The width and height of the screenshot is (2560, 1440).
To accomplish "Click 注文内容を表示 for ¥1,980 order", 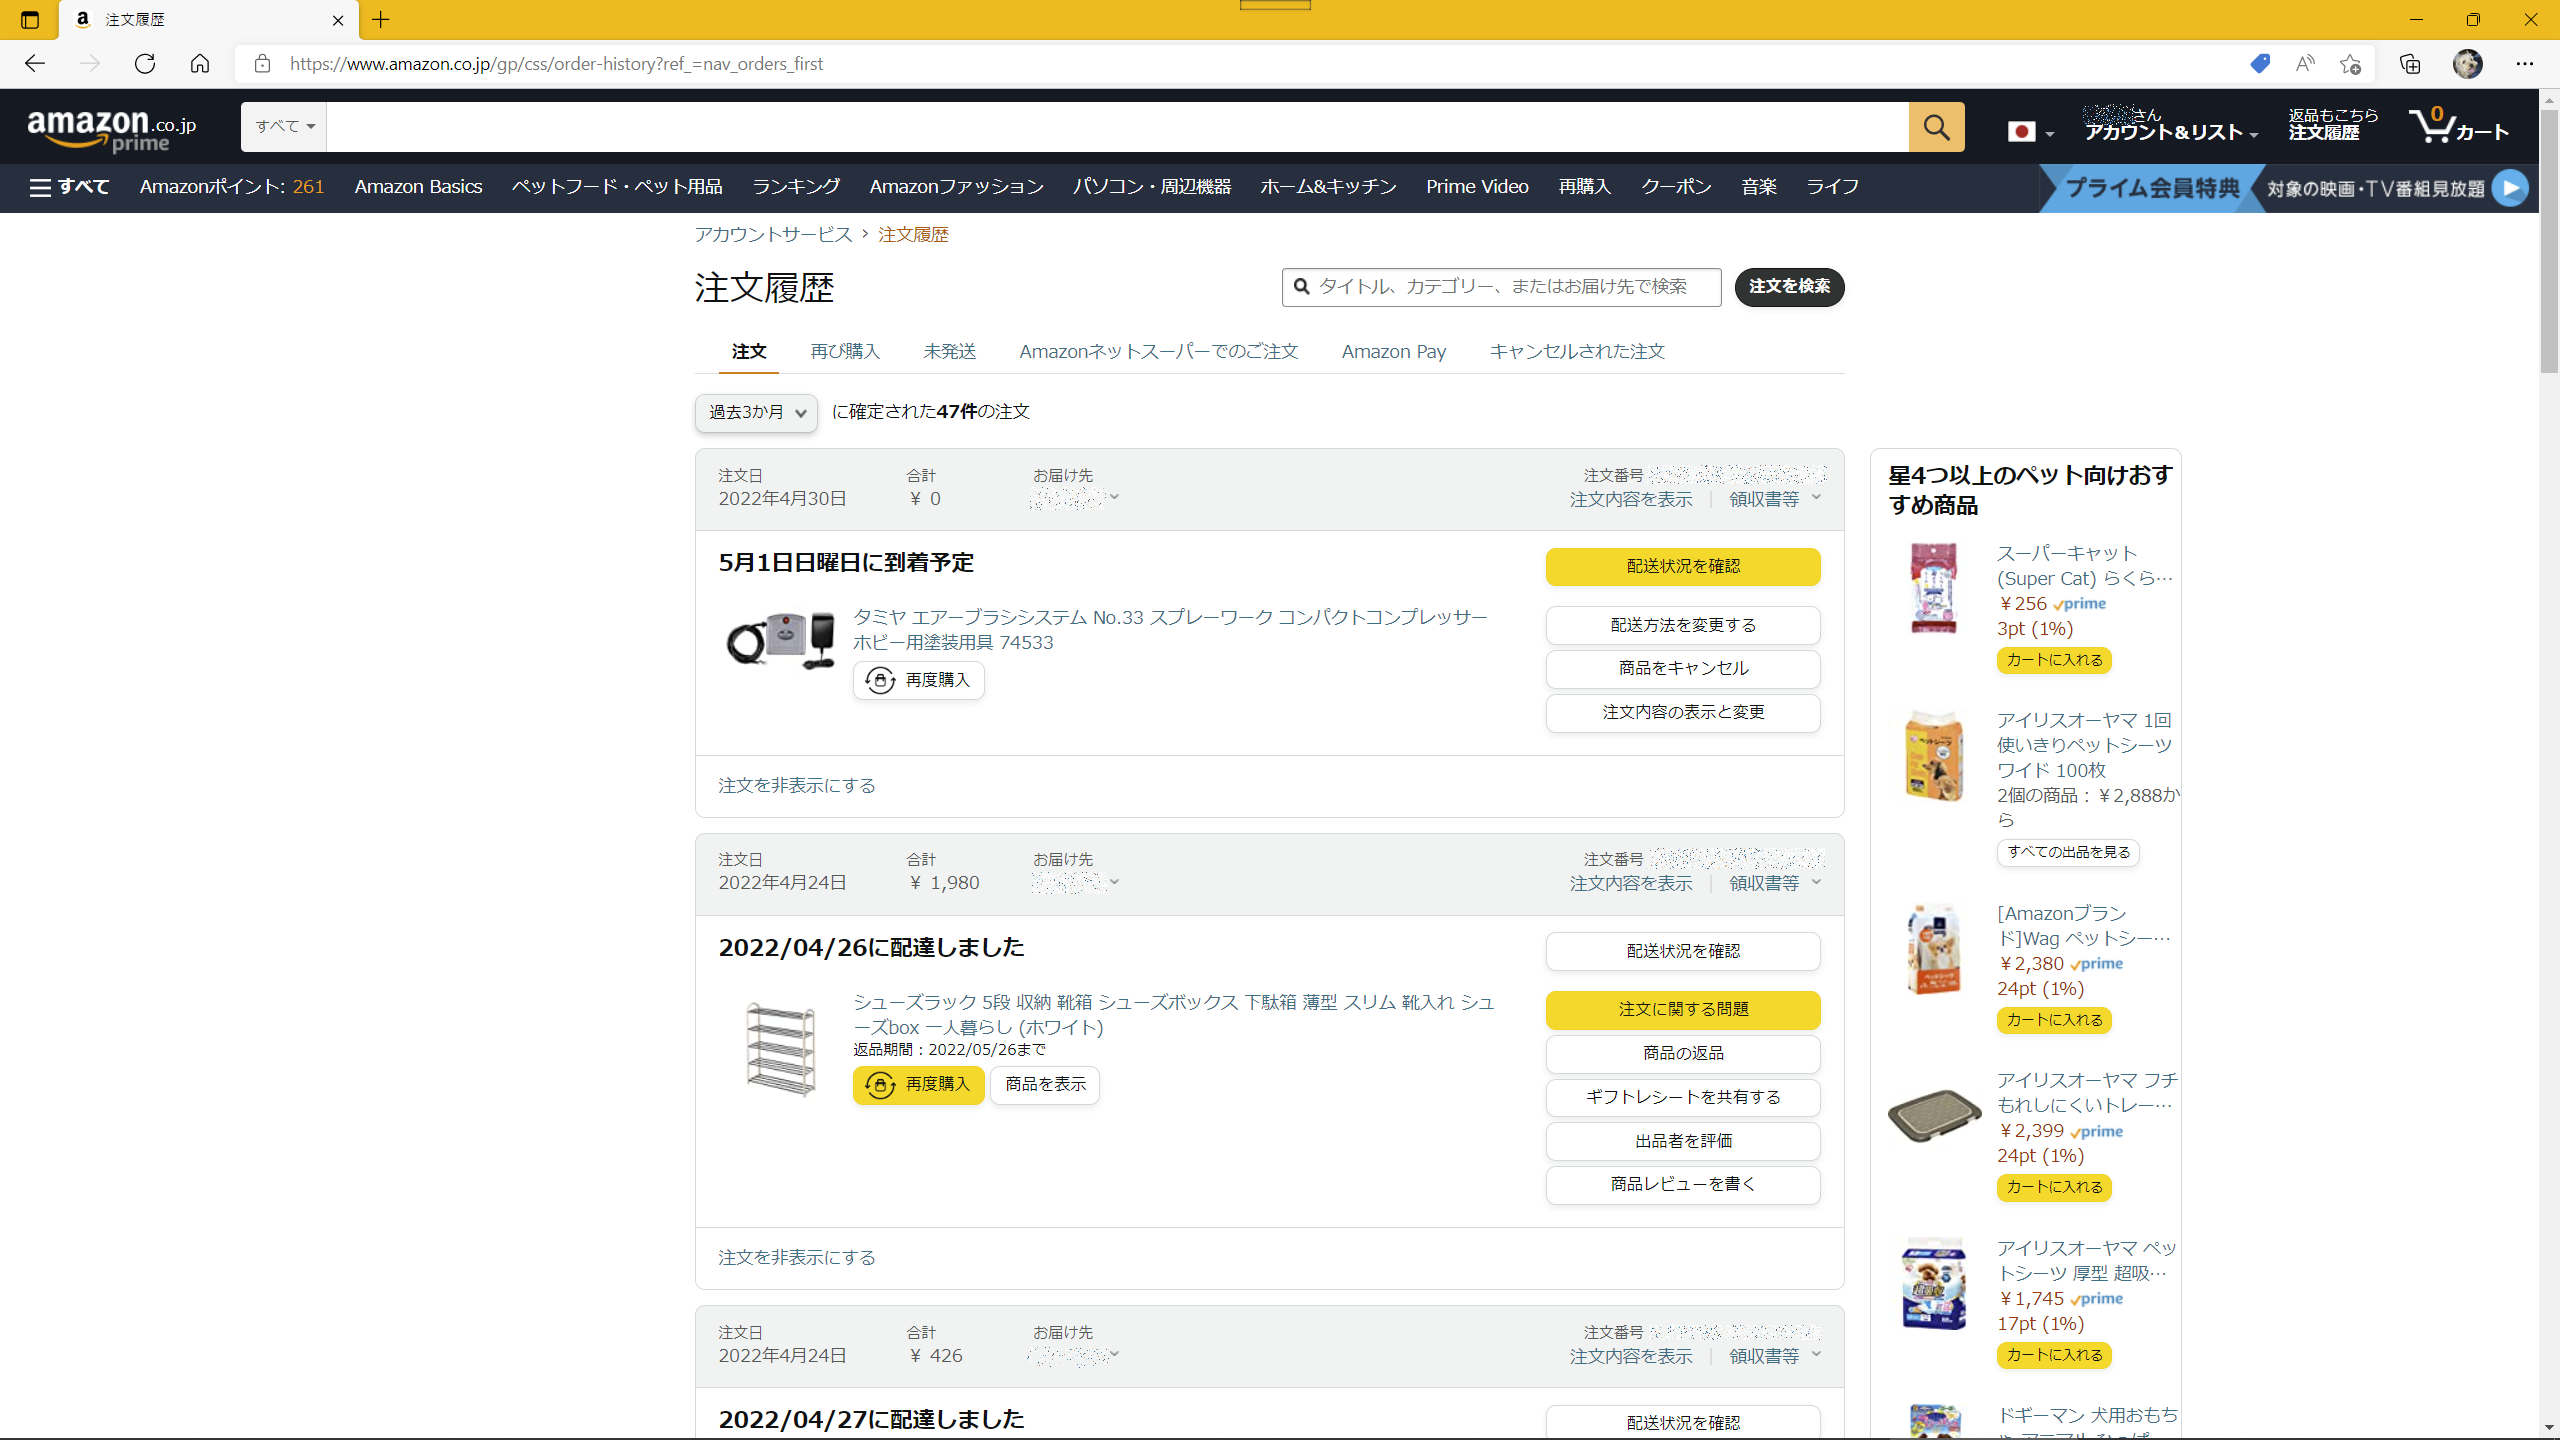I will (1631, 883).
